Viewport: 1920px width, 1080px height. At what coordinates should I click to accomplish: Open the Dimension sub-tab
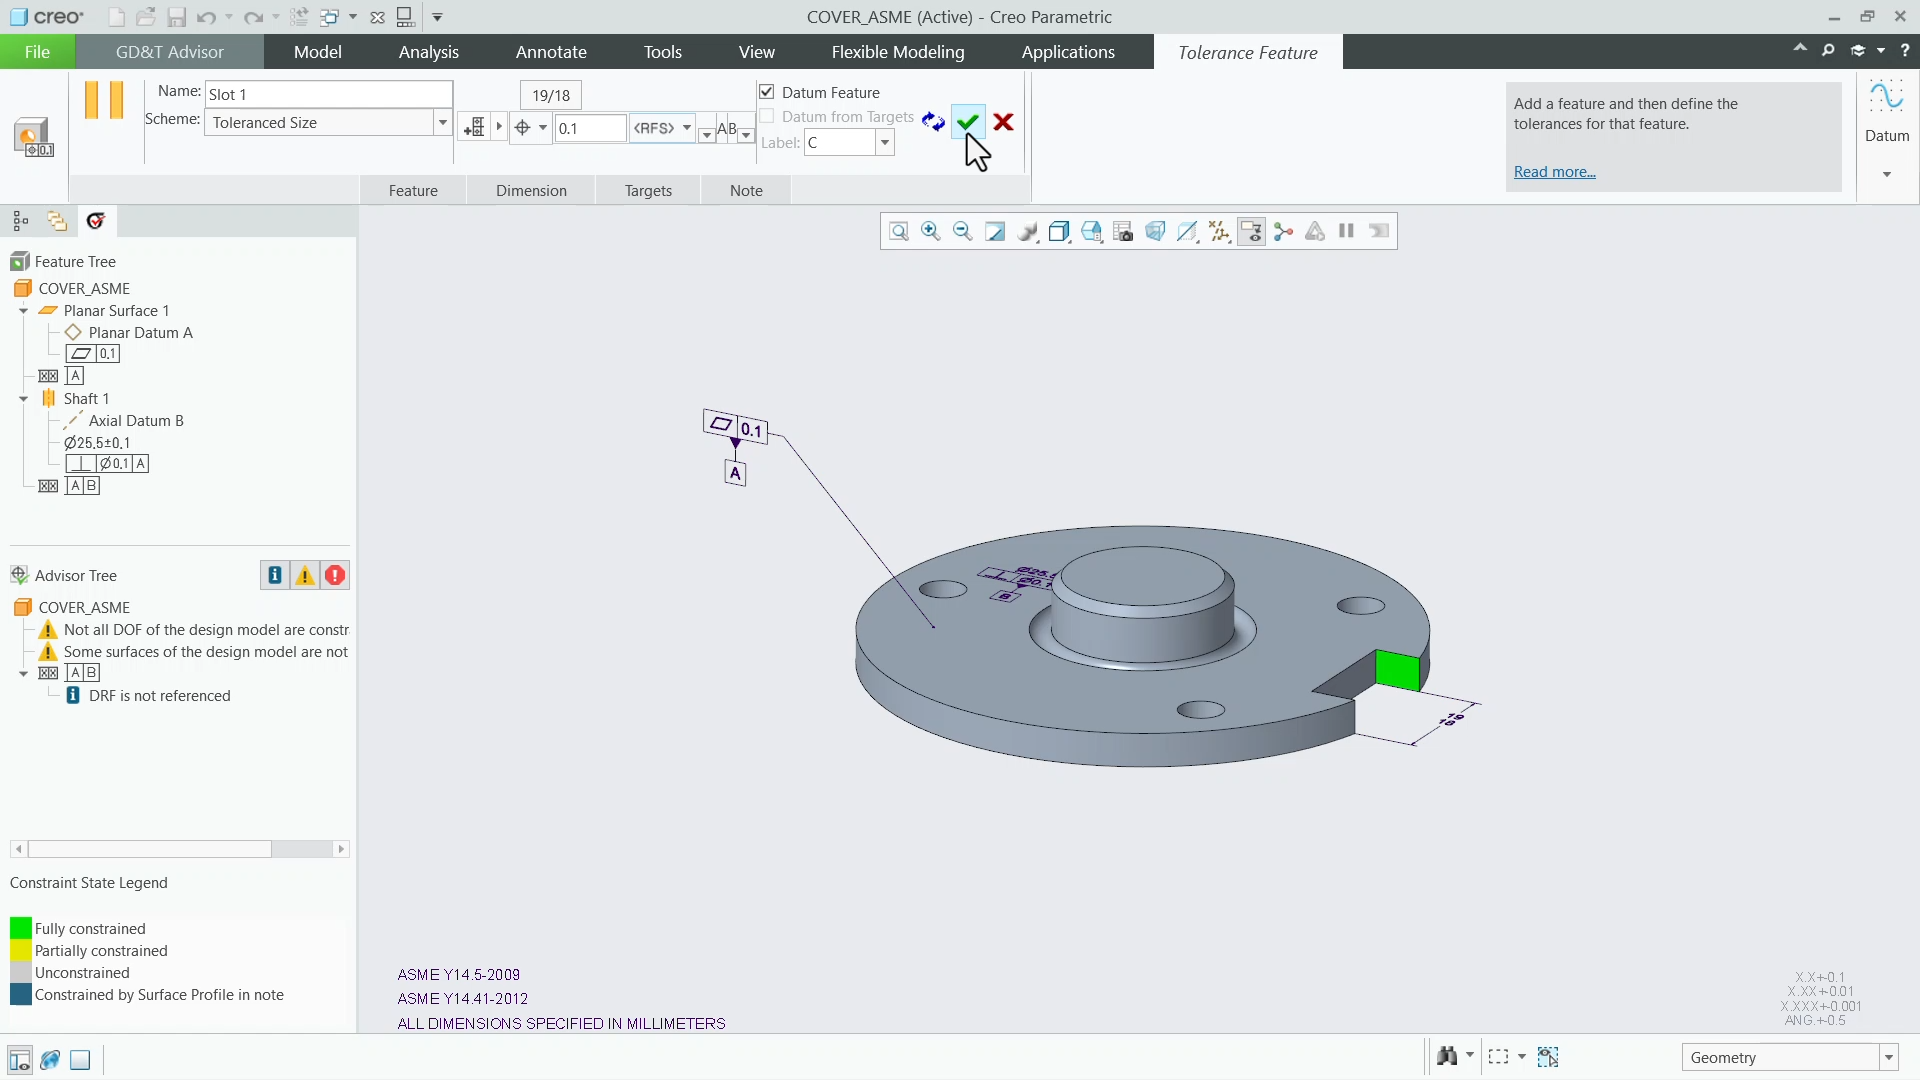531,190
